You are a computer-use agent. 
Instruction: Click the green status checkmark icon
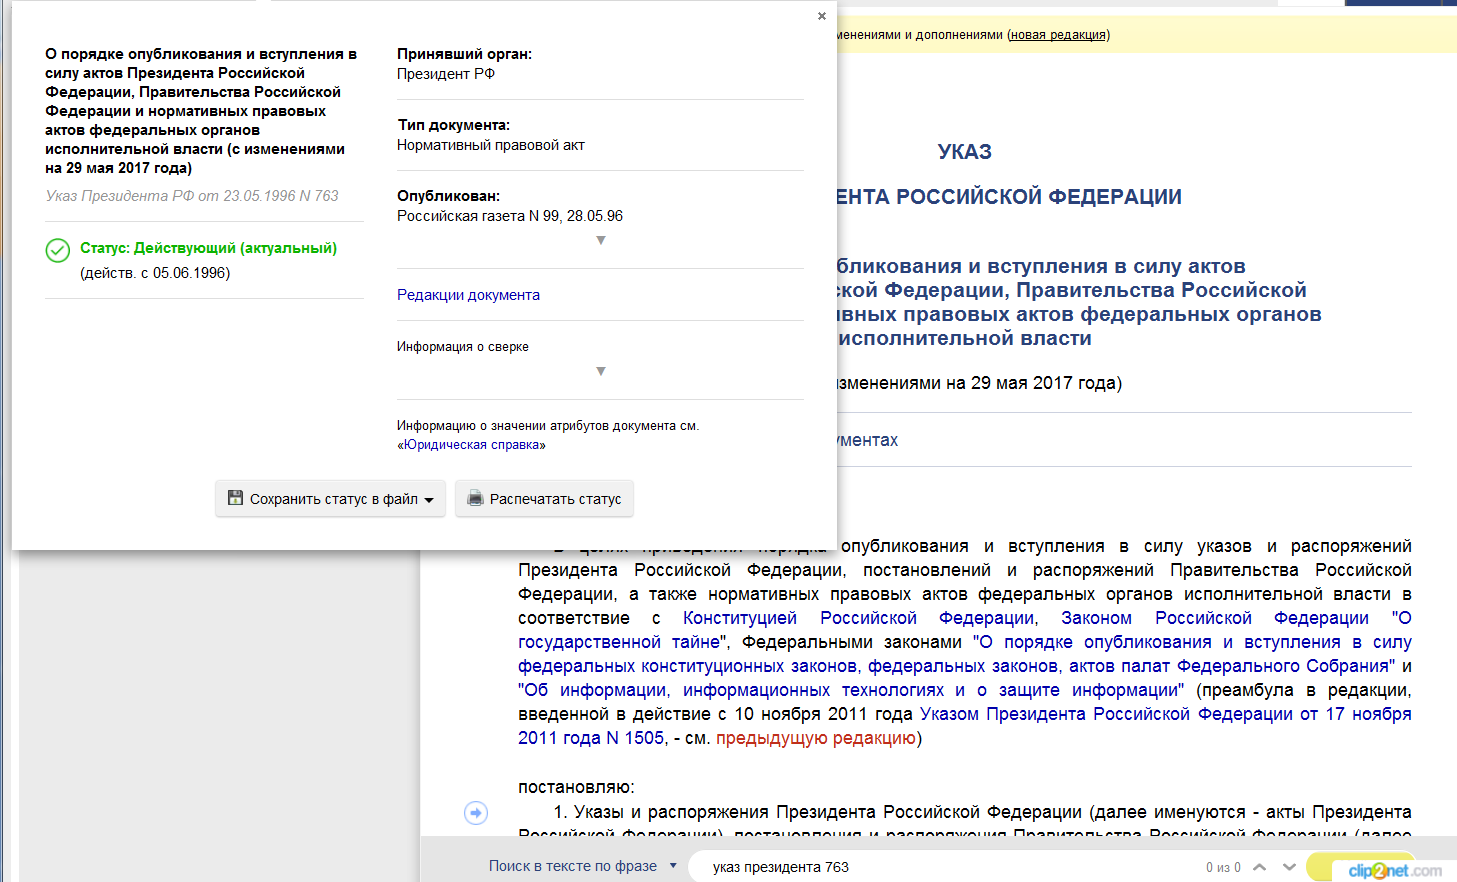pos(58,250)
